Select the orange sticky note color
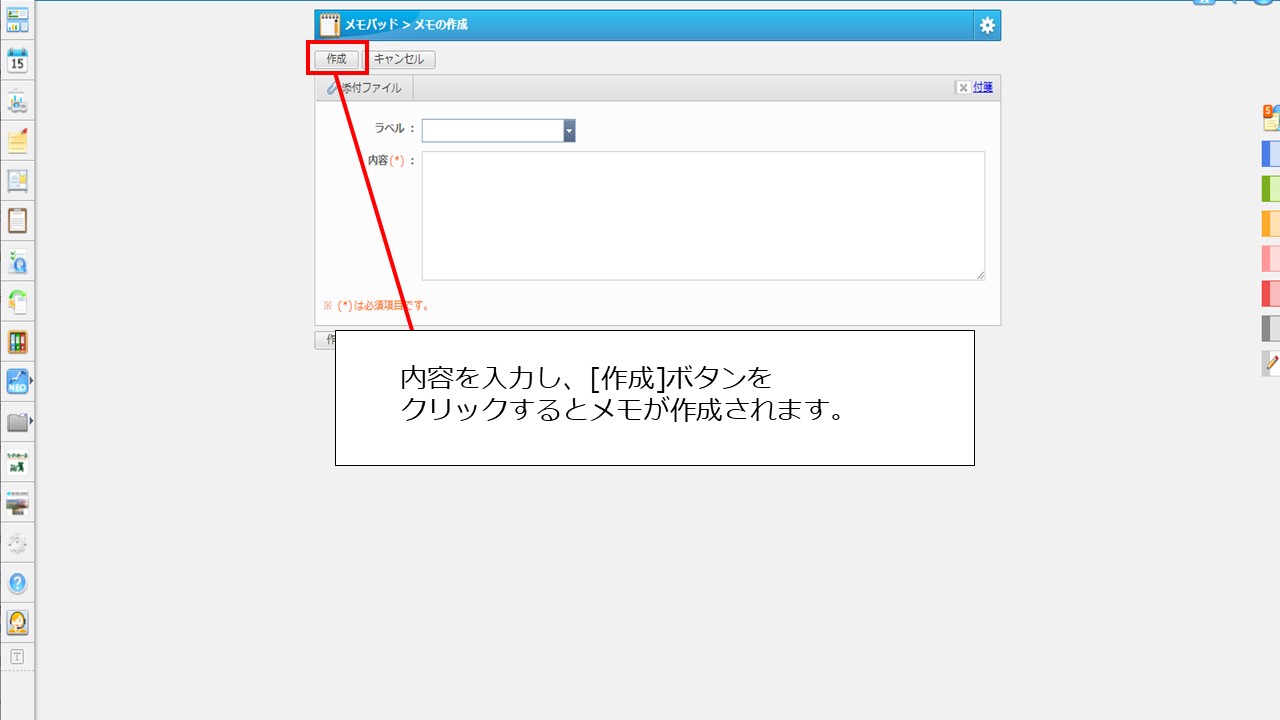Viewport: 1280px width, 720px height. [1271, 223]
